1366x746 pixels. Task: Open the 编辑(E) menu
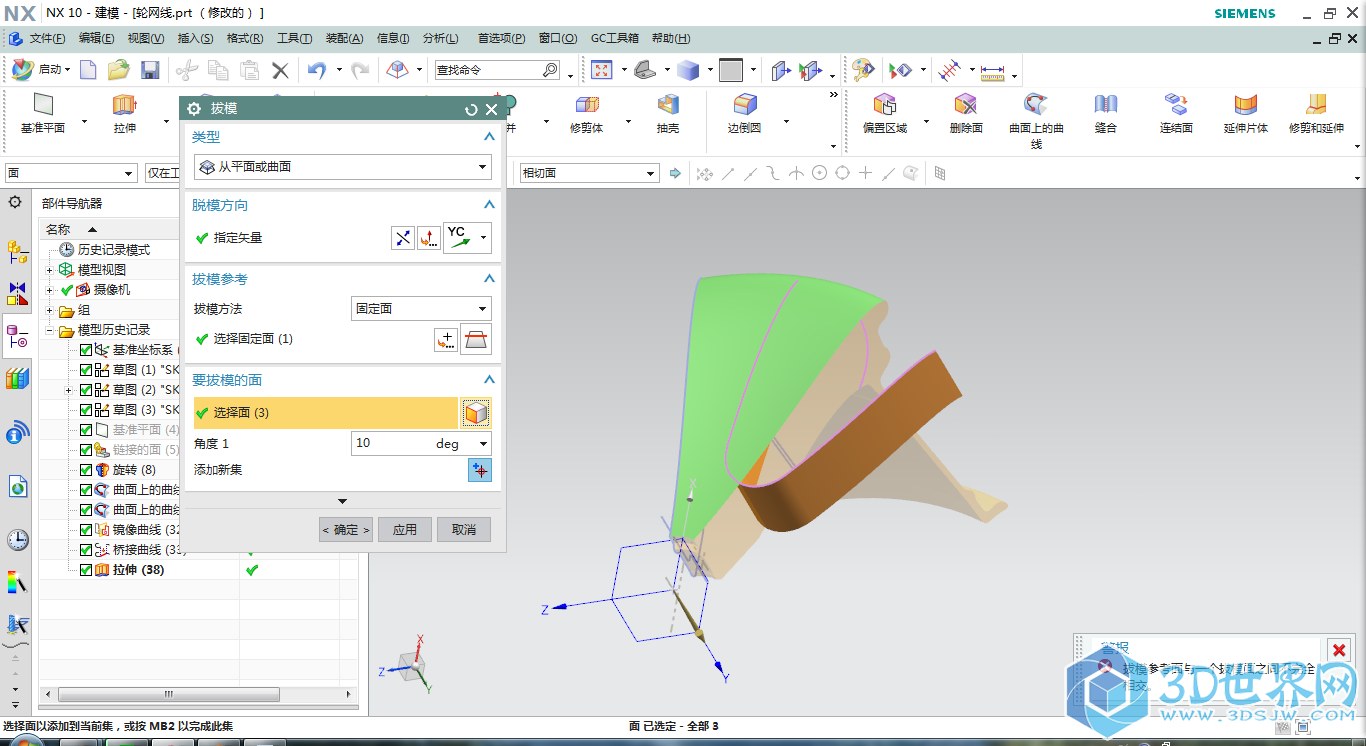tap(96, 38)
